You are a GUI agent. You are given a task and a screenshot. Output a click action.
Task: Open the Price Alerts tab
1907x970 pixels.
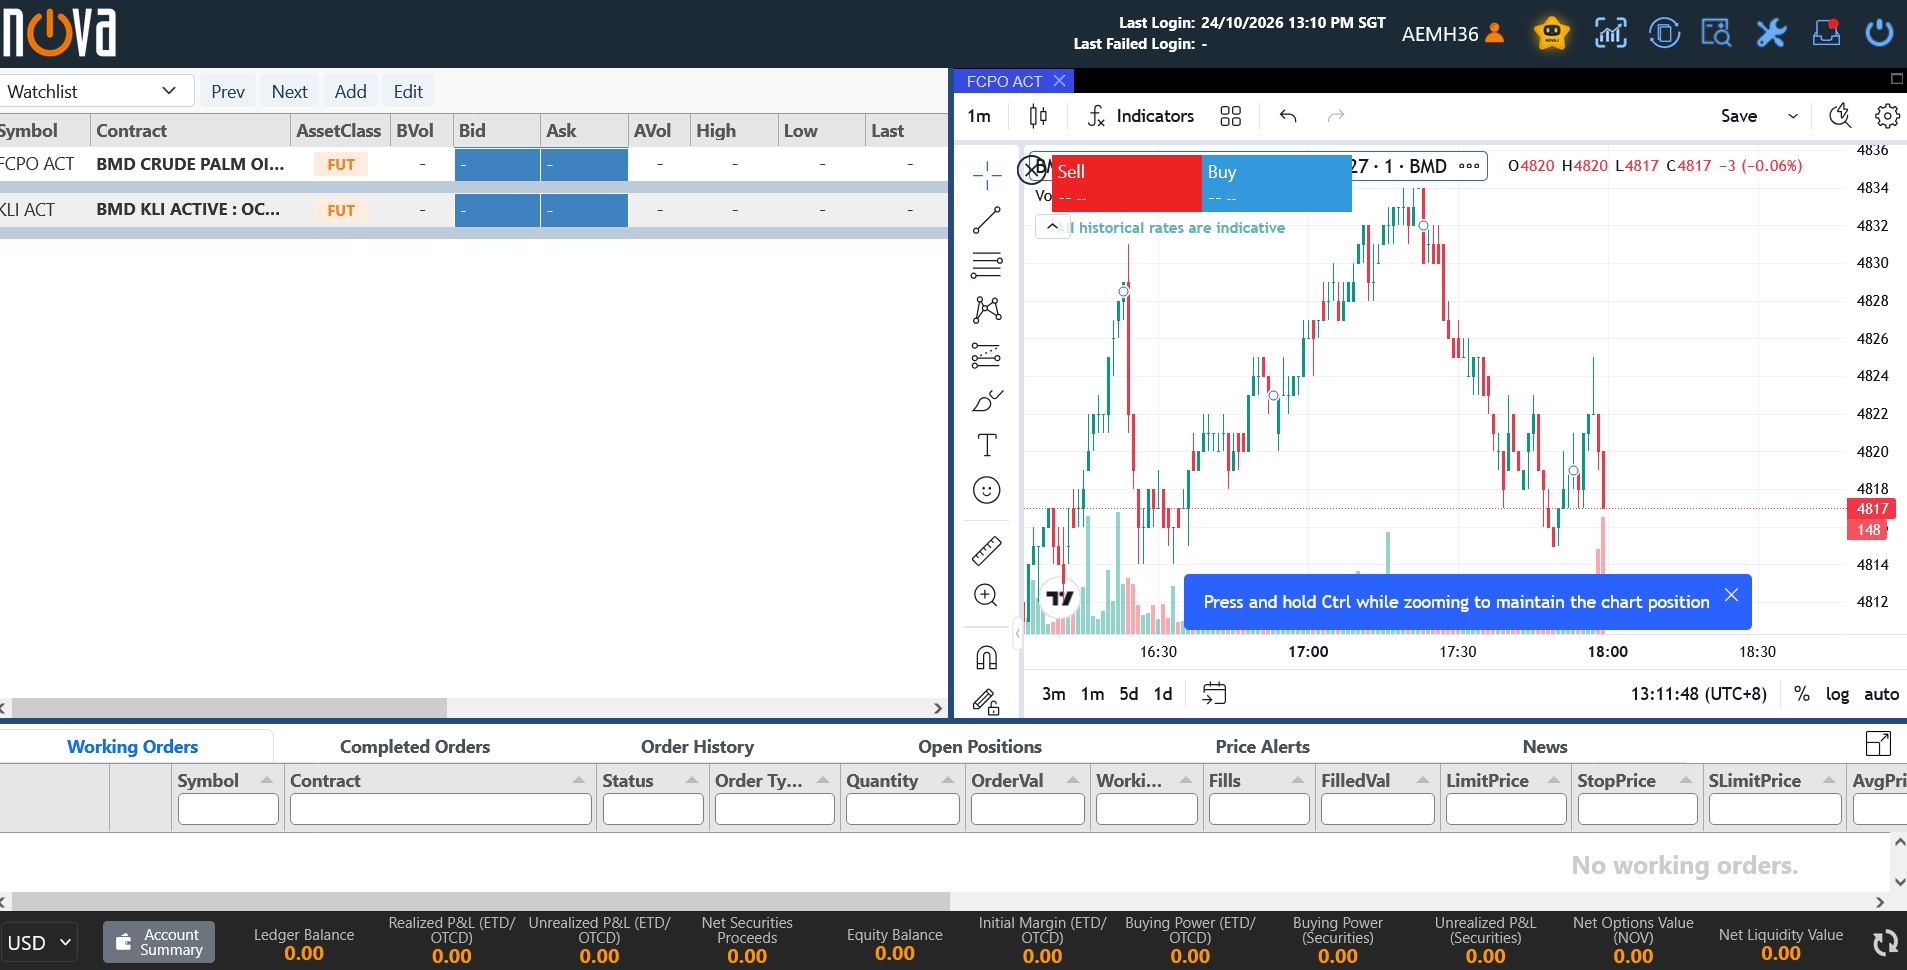1262,746
